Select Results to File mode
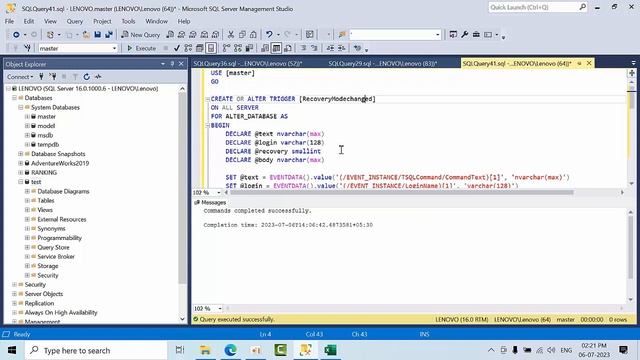Viewport: 640px width, 360px height. (288, 48)
